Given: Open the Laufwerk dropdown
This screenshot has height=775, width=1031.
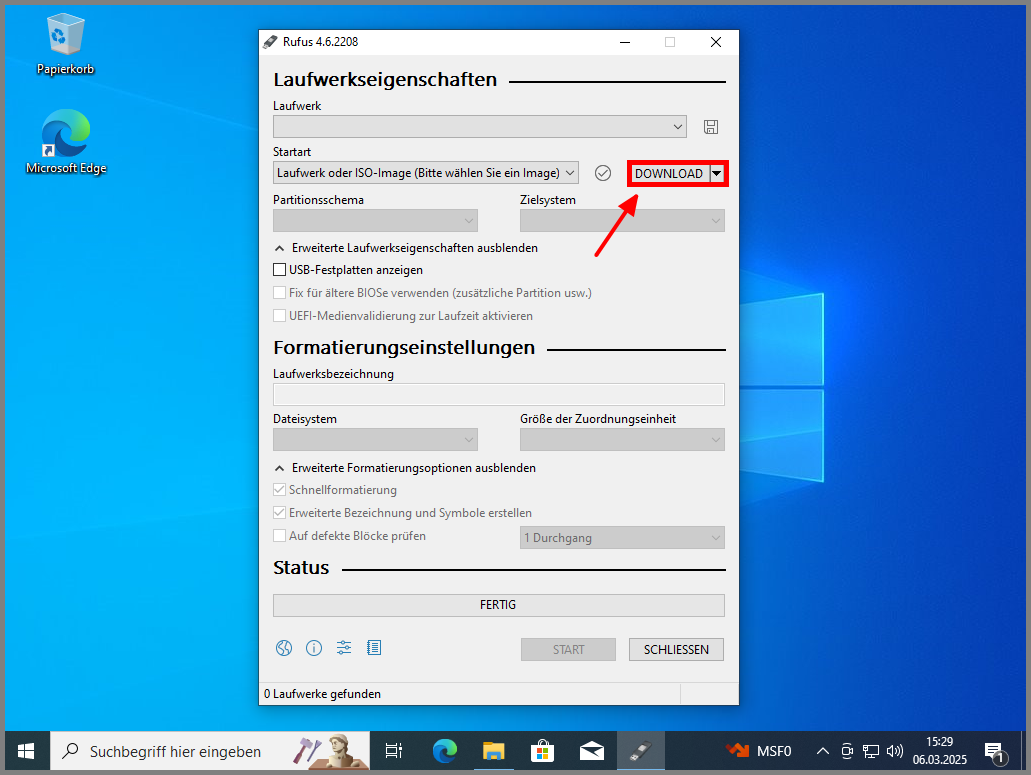Looking at the screenshot, I should [x=480, y=126].
